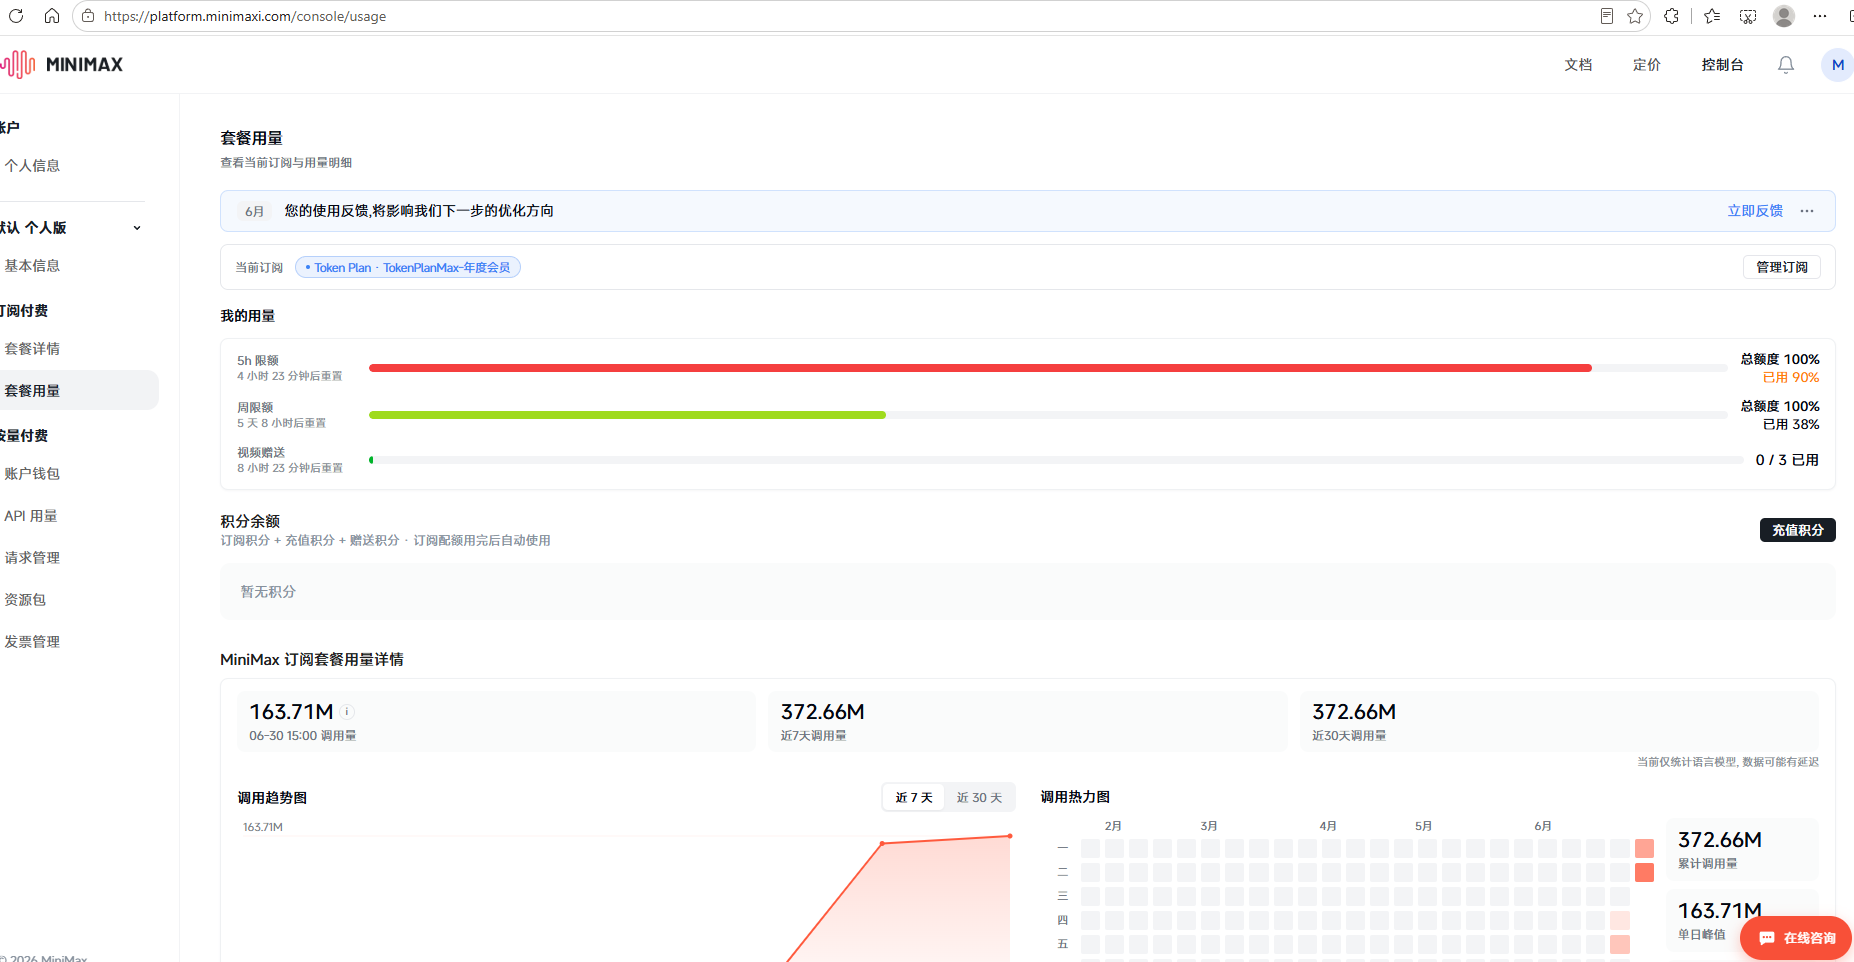1854x962 pixels.
Task: Expand the 个人版 workspace dropdown
Action: [x=137, y=228]
